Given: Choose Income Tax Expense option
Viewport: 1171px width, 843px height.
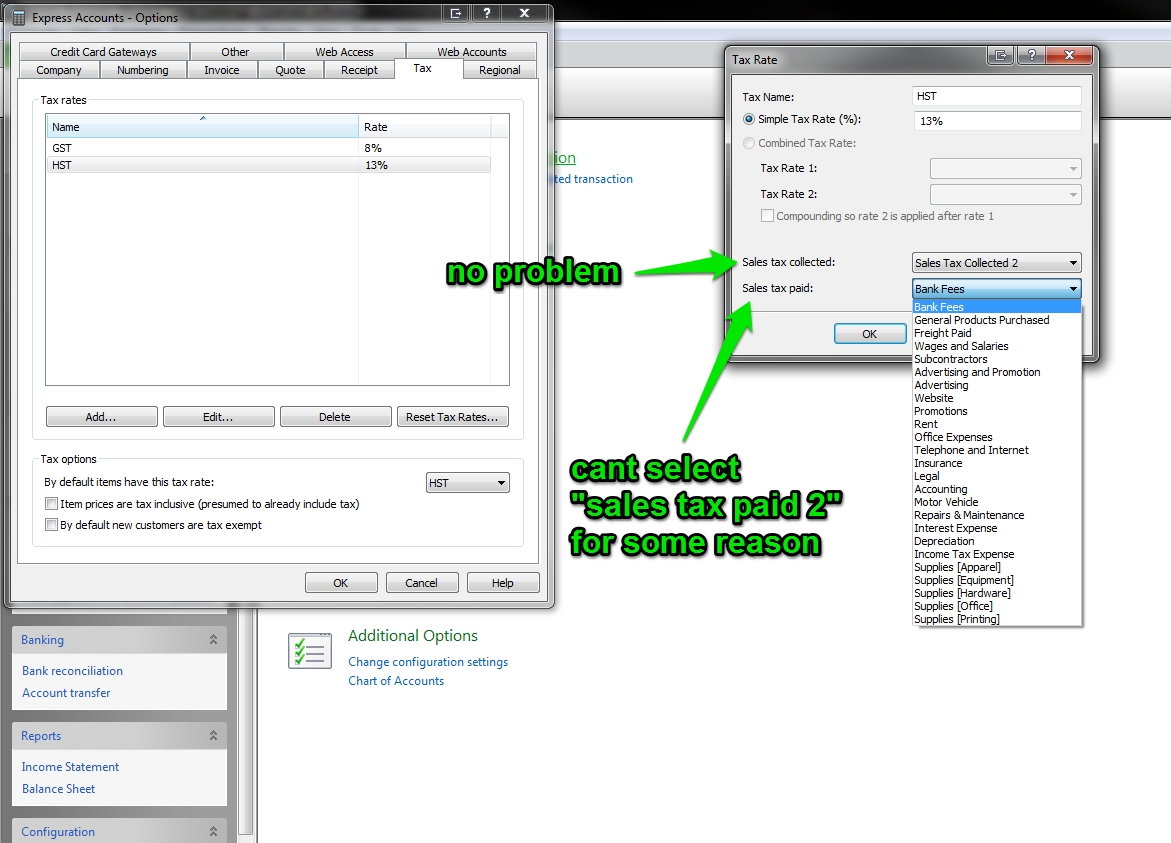Looking at the screenshot, I should (x=997, y=554).
